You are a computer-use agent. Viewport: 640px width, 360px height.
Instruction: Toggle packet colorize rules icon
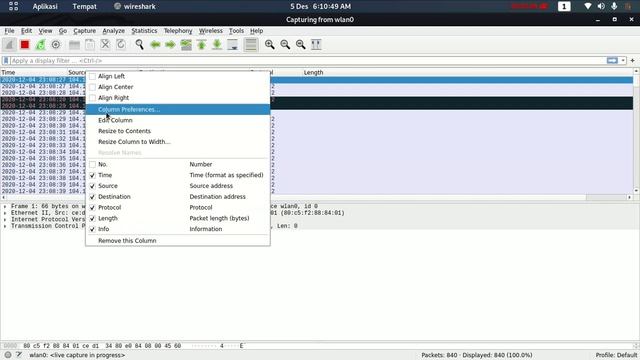pyautogui.click(x=251, y=44)
